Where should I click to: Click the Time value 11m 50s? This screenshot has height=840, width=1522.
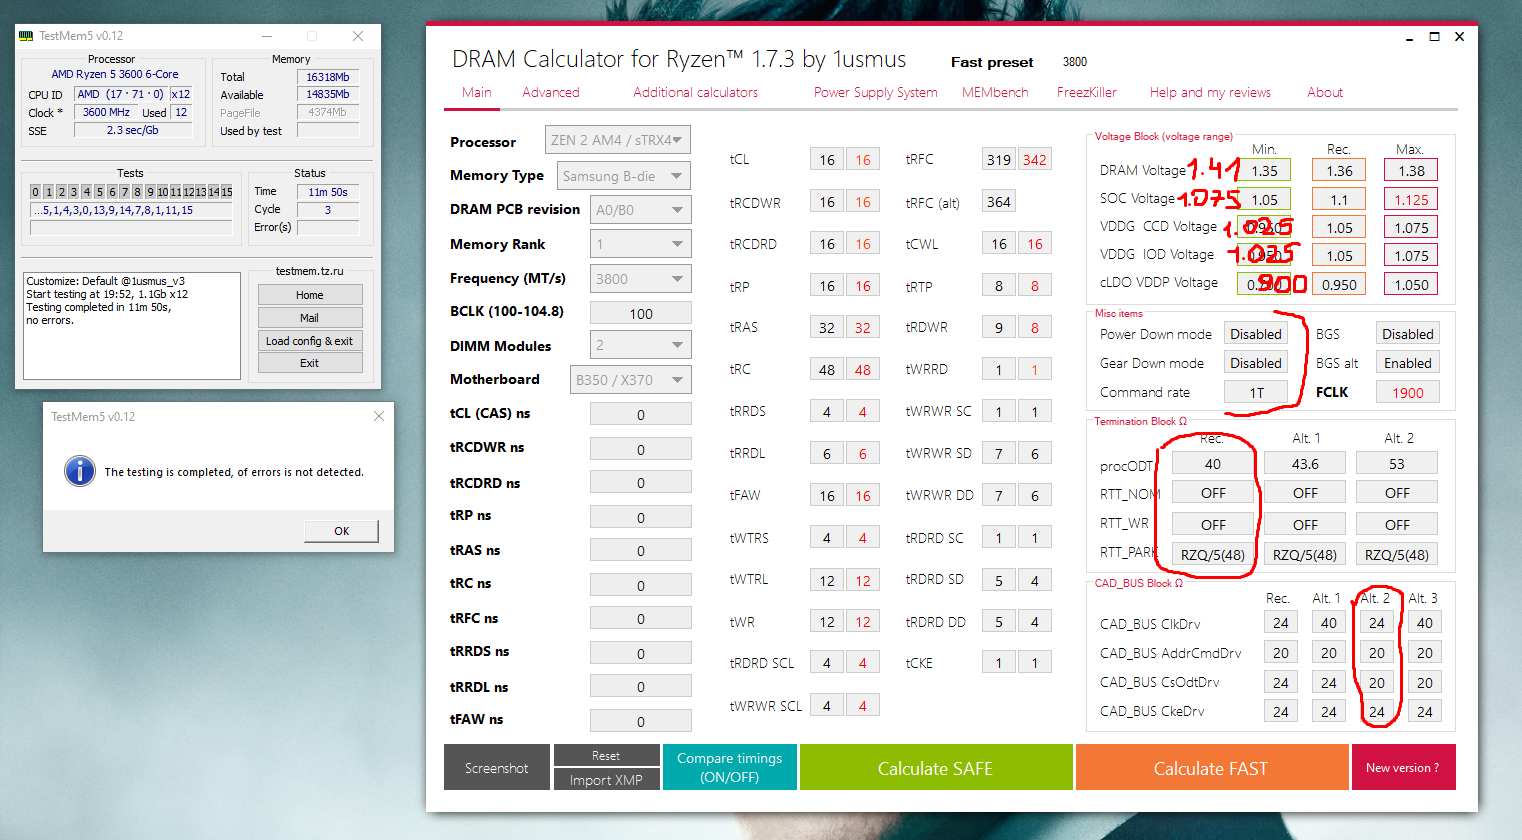pyautogui.click(x=328, y=192)
